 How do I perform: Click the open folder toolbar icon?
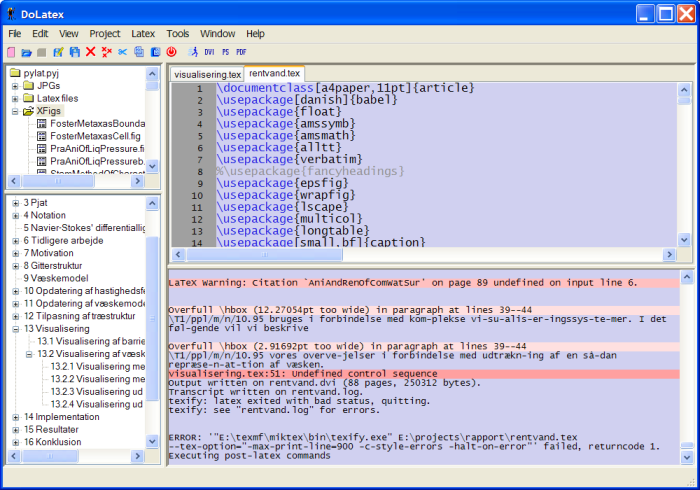[27, 51]
